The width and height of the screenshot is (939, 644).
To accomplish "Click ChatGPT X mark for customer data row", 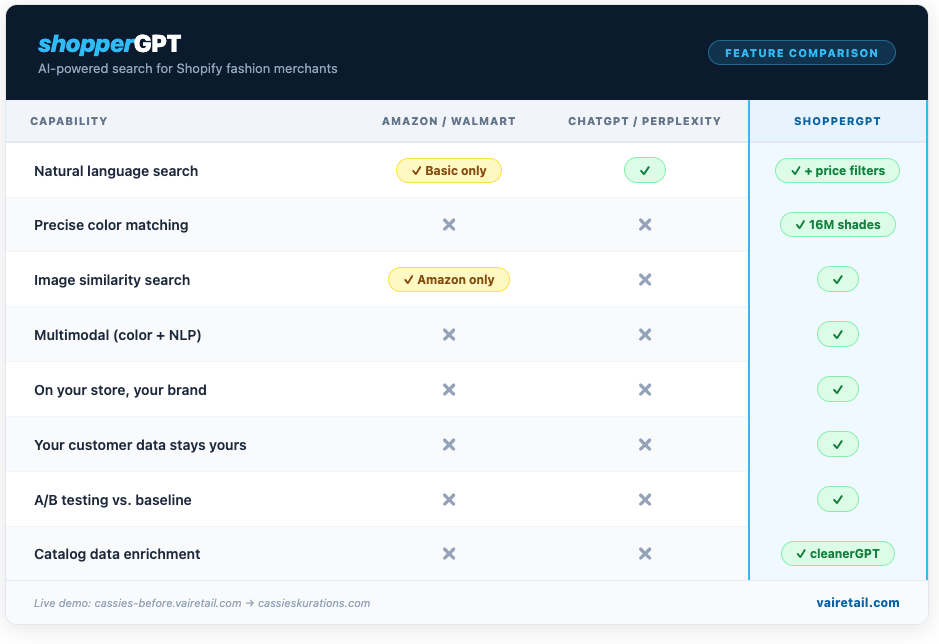I will (x=645, y=445).
